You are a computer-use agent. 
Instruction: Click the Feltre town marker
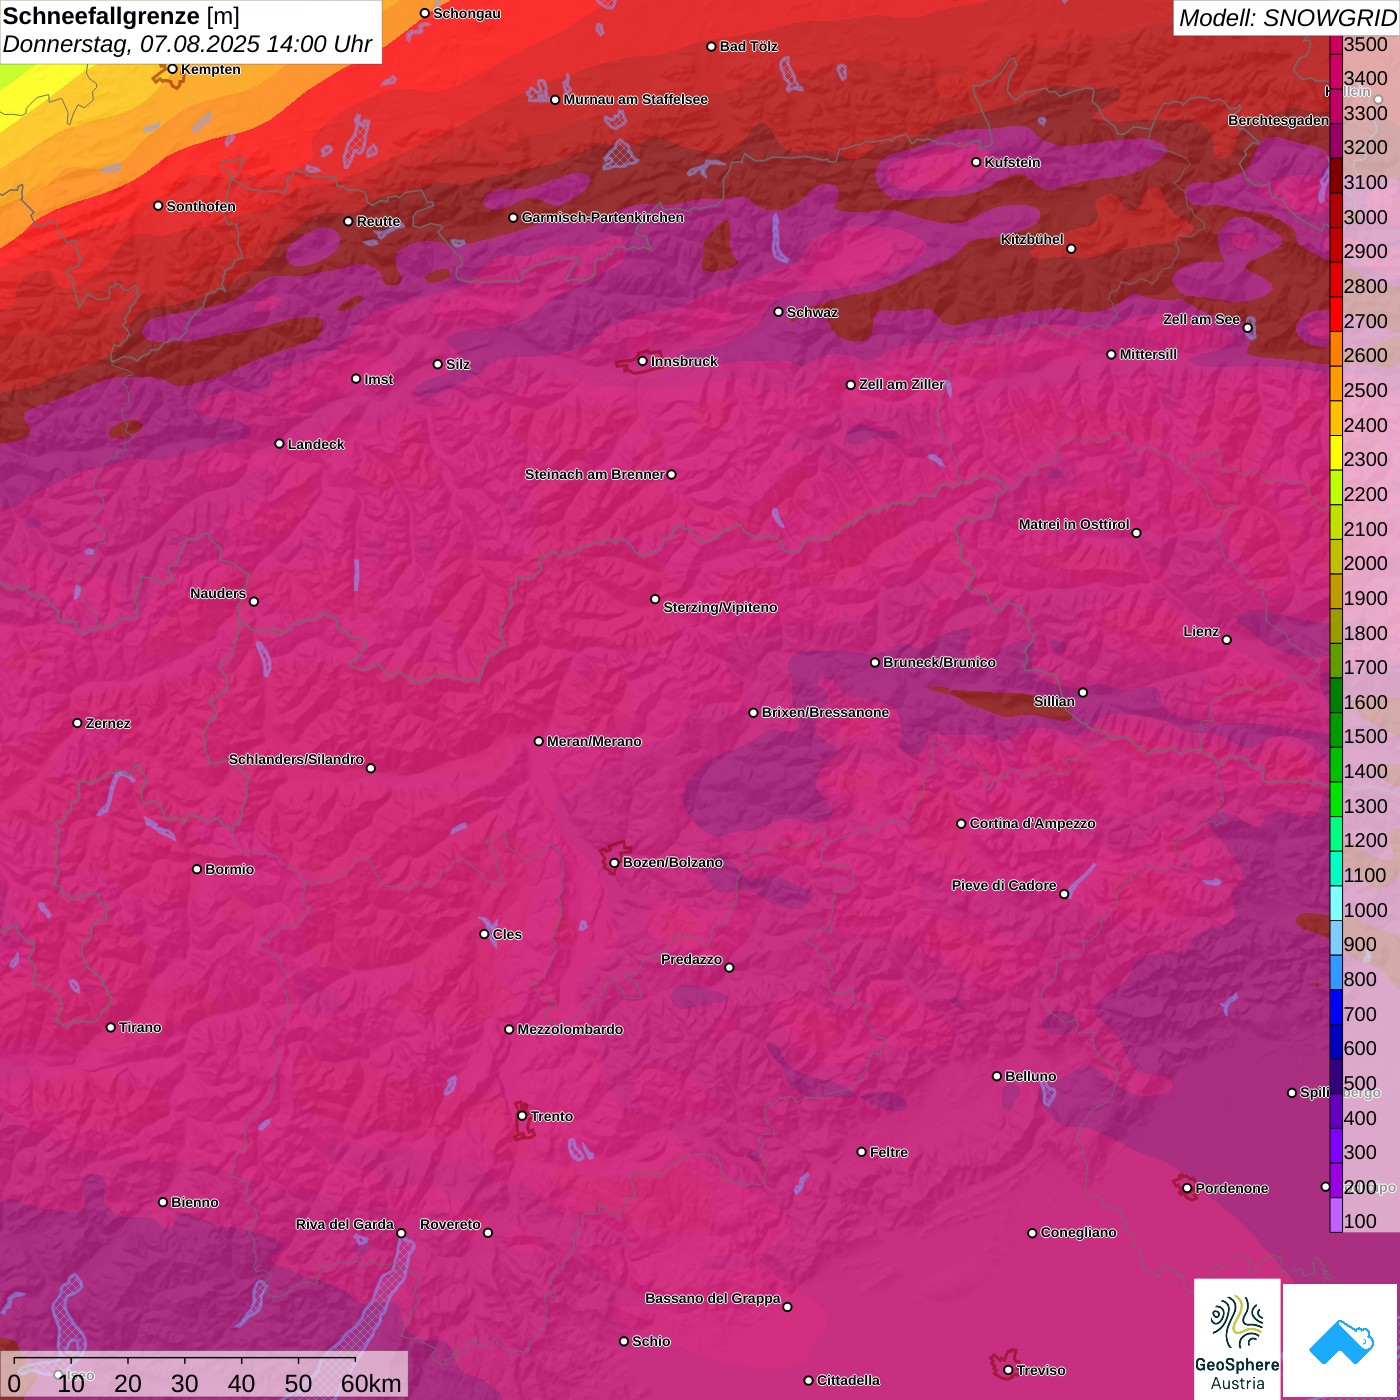pos(861,1152)
